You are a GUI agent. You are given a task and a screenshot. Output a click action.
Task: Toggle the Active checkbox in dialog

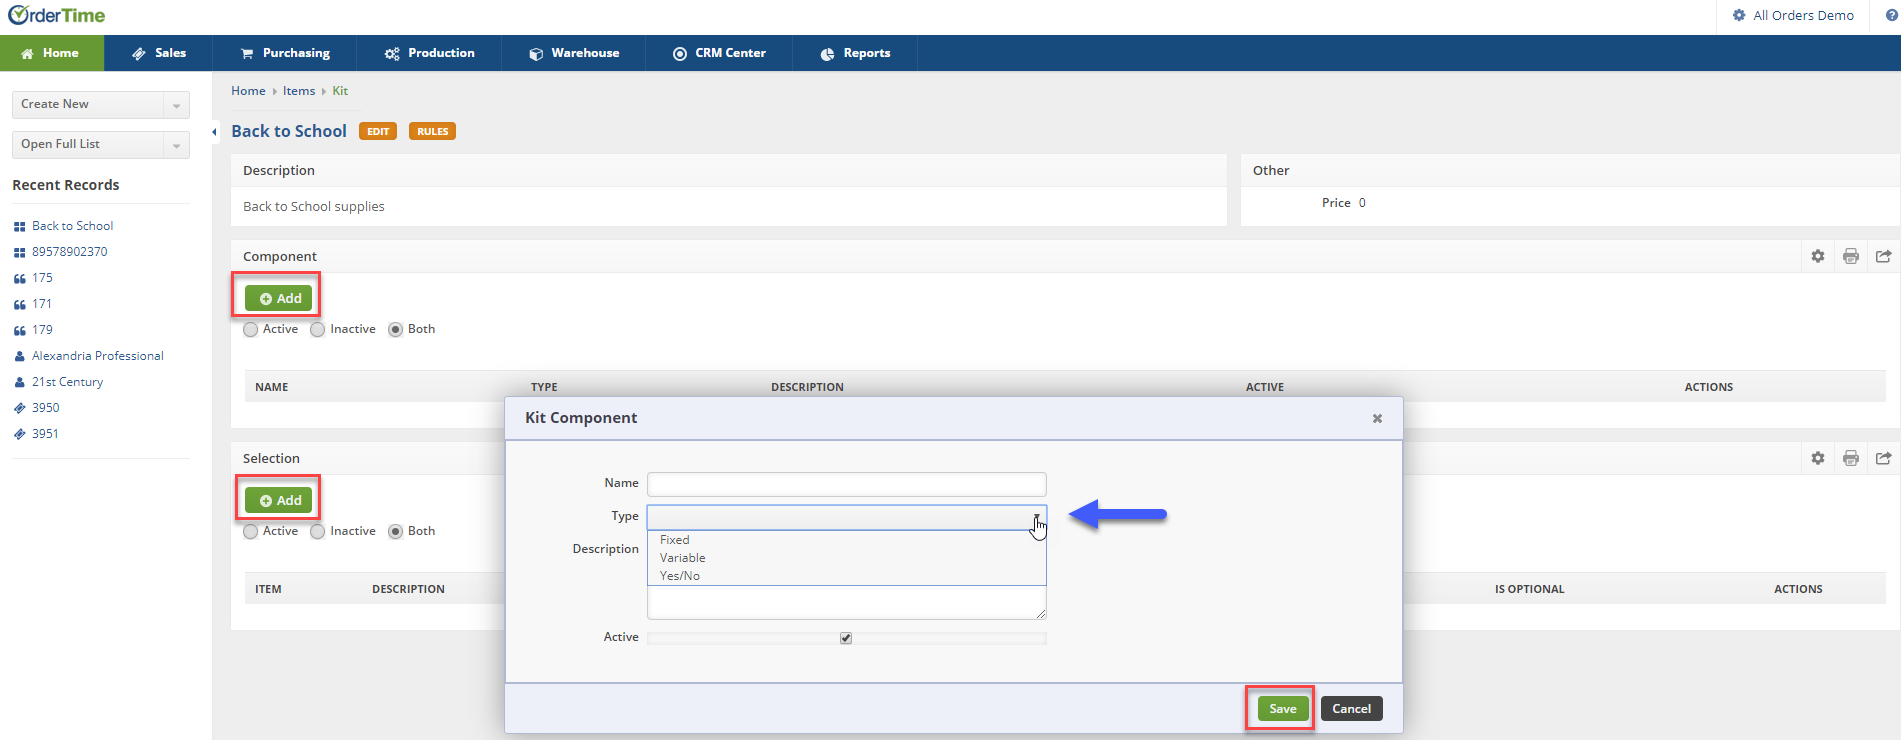click(846, 638)
